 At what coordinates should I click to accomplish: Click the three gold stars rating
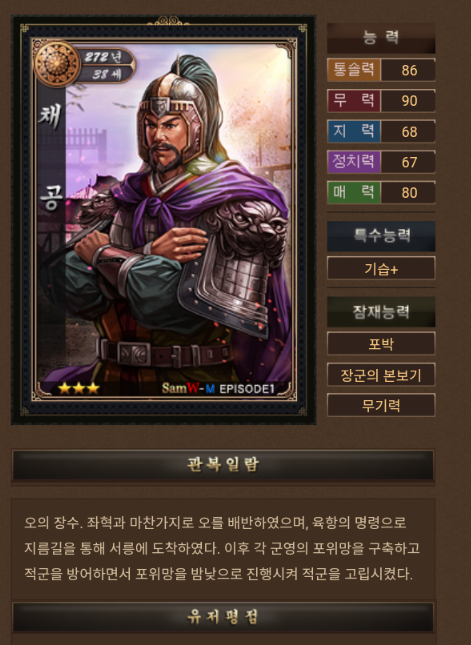point(79,388)
